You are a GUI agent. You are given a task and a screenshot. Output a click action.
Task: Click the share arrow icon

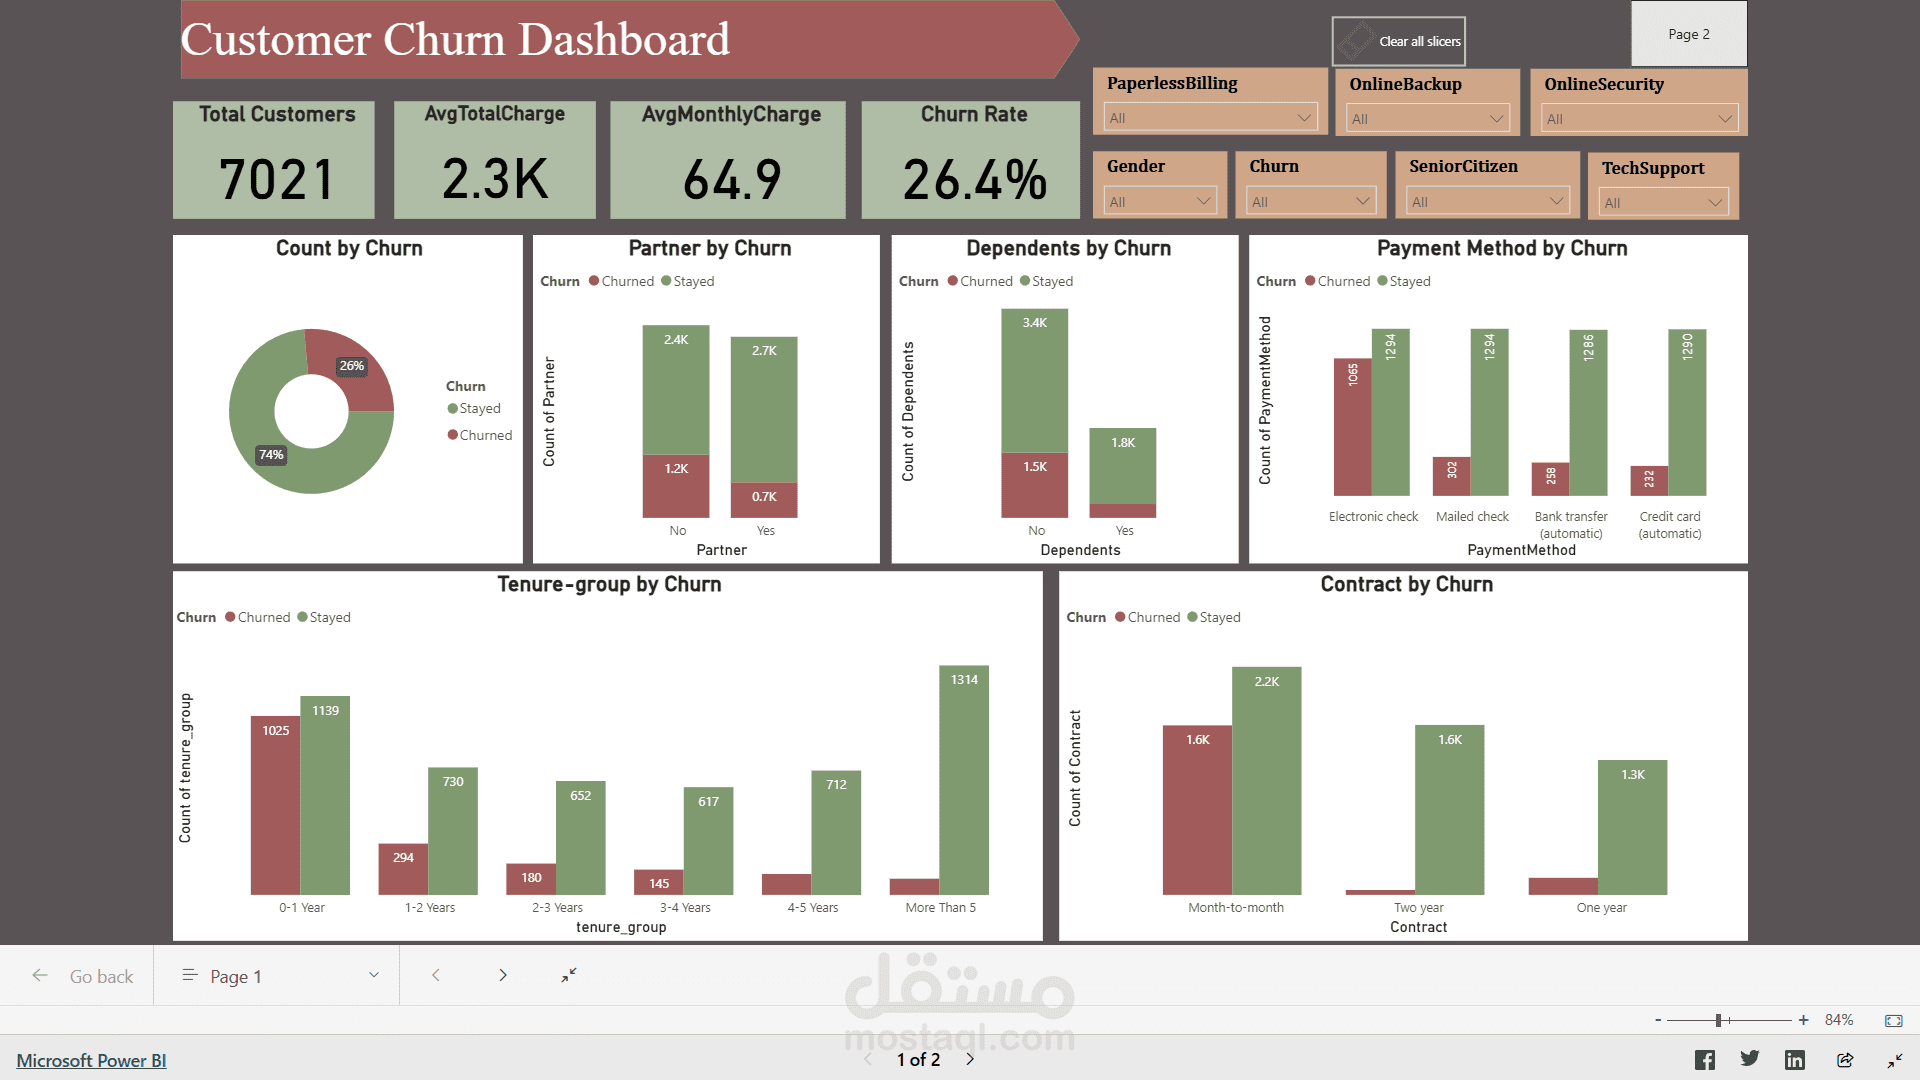(x=1845, y=1060)
